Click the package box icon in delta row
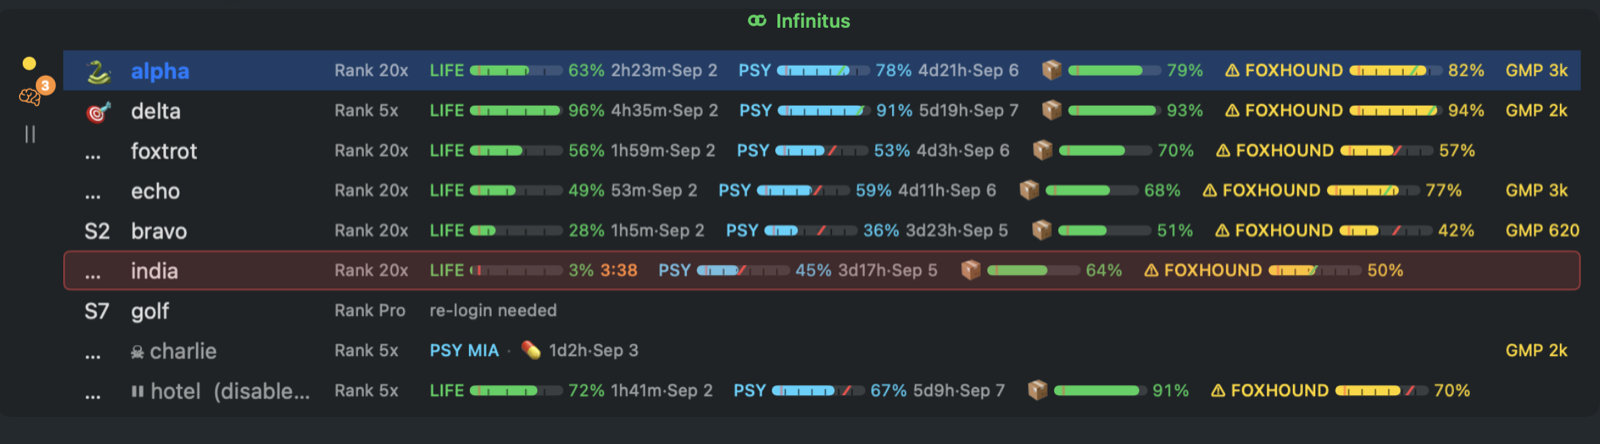The height and width of the screenshot is (444, 1600). [x=1051, y=110]
